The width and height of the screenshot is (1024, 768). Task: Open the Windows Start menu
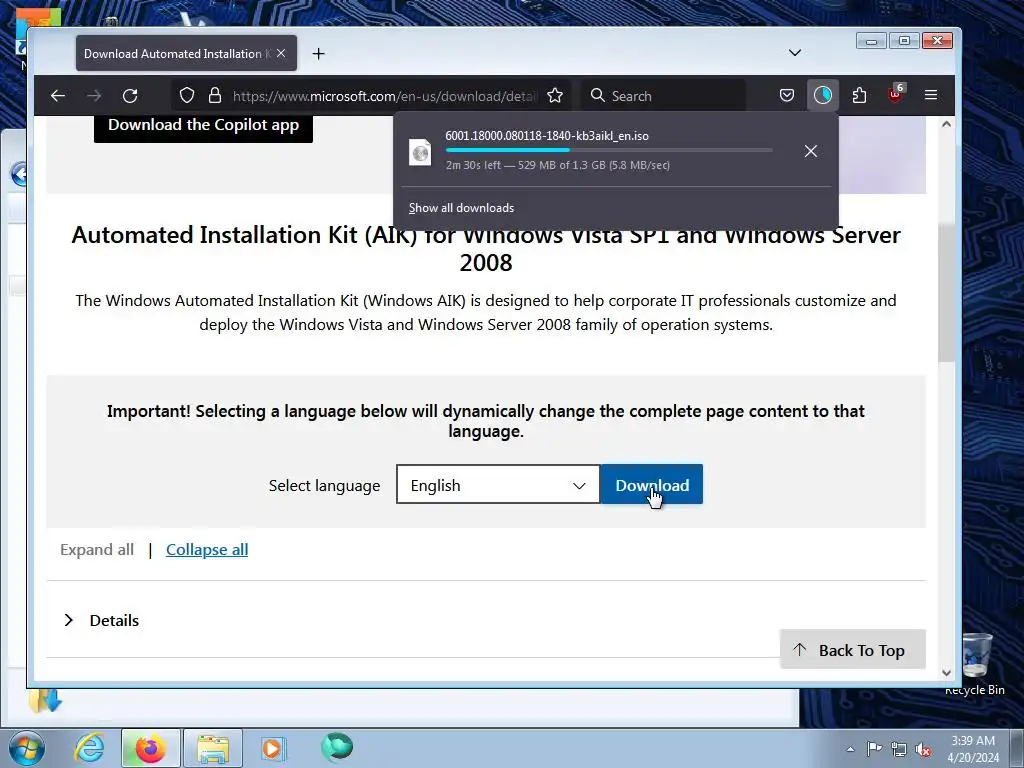[x=27, y=748]
